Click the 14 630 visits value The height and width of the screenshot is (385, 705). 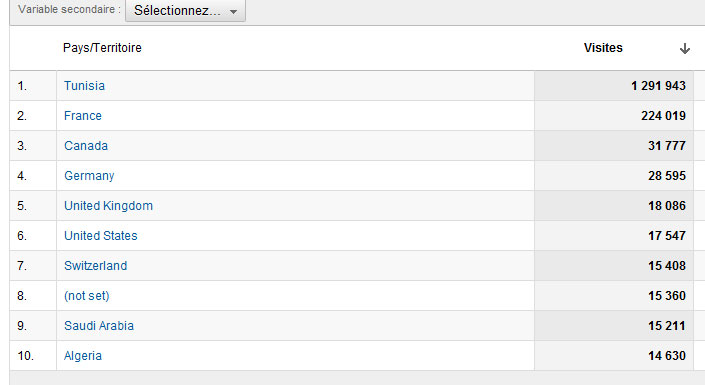[667, 356]
